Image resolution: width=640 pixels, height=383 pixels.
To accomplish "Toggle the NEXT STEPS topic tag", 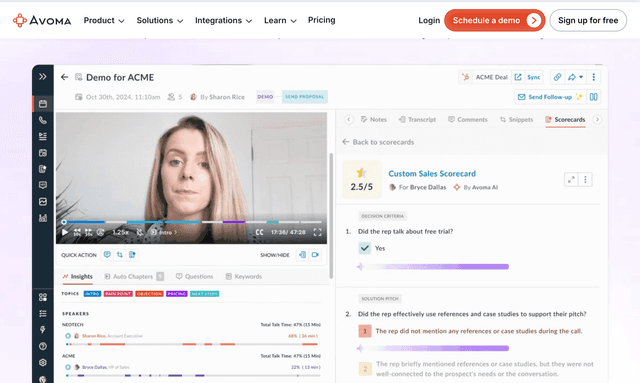I will coord(204,294).
